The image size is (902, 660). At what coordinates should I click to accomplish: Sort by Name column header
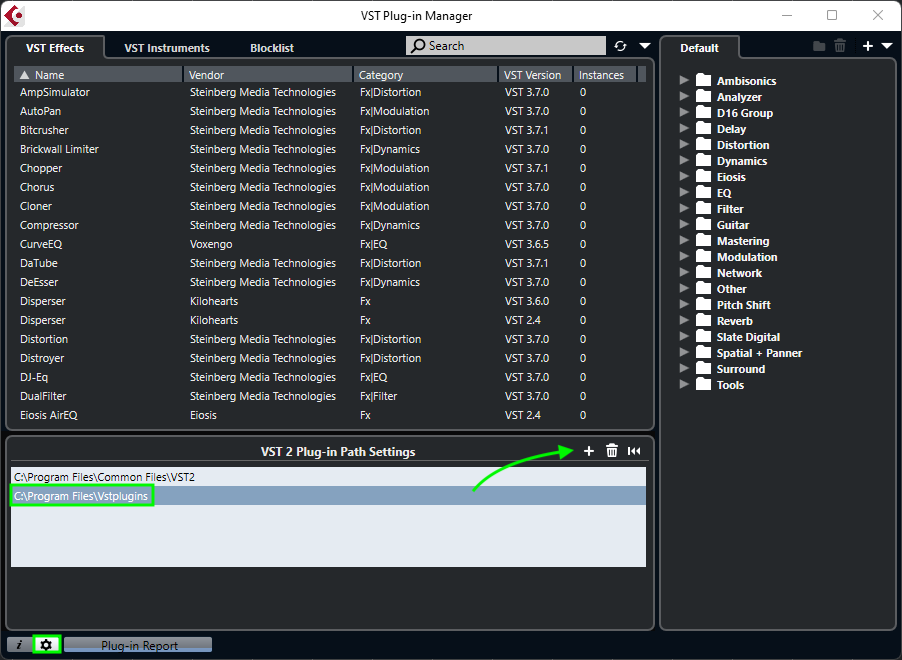[98, 75]
